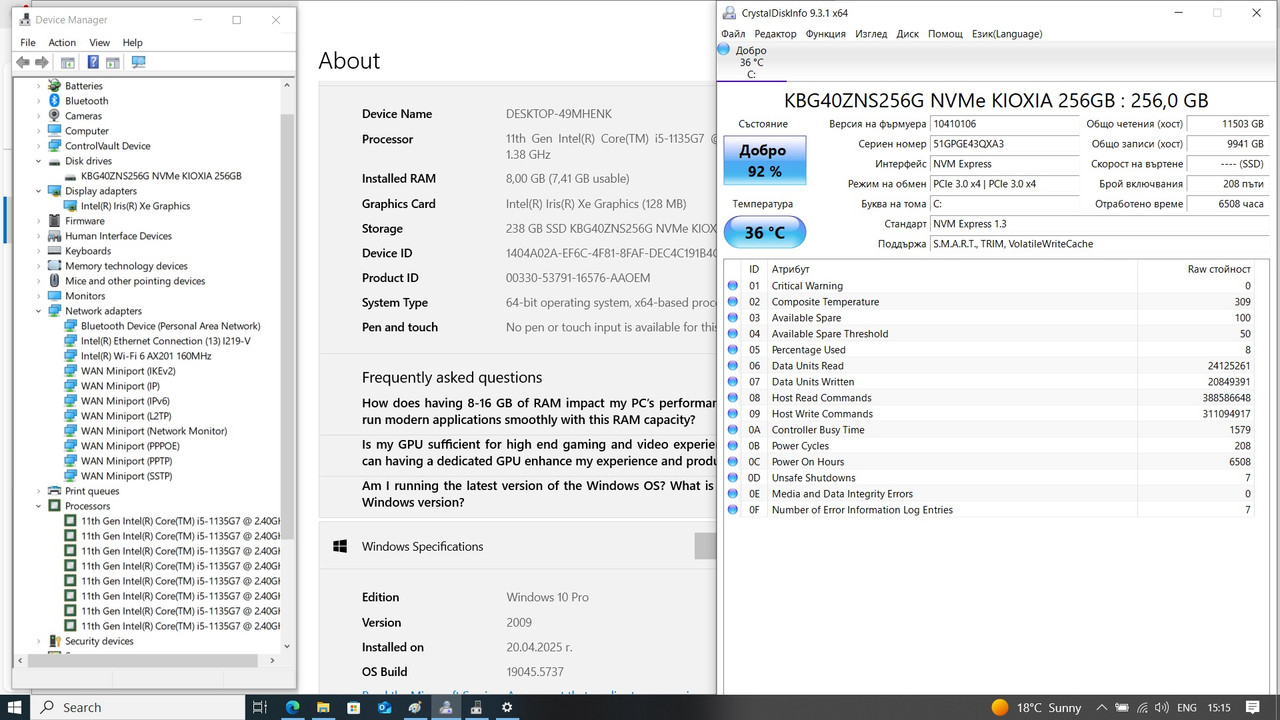The width and height of the screenshot is (1280, 720).
Task: Expand the Firmware node
Action: (x=40, y=221)
